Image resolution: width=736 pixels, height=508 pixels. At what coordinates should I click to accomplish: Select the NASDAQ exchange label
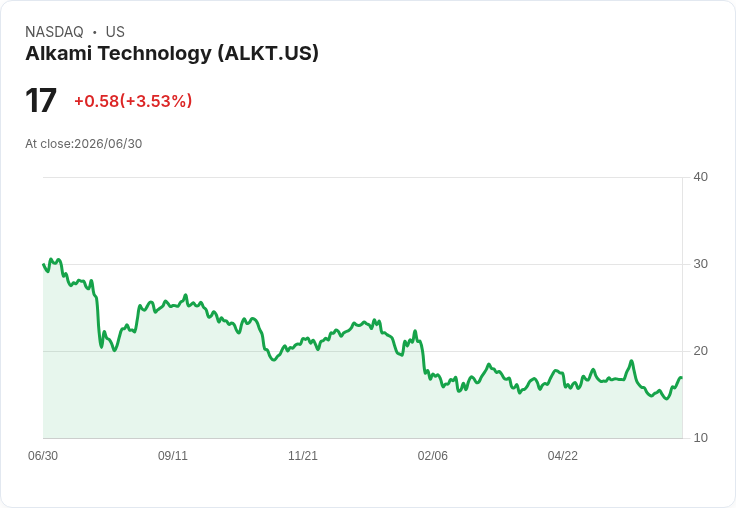54,32
